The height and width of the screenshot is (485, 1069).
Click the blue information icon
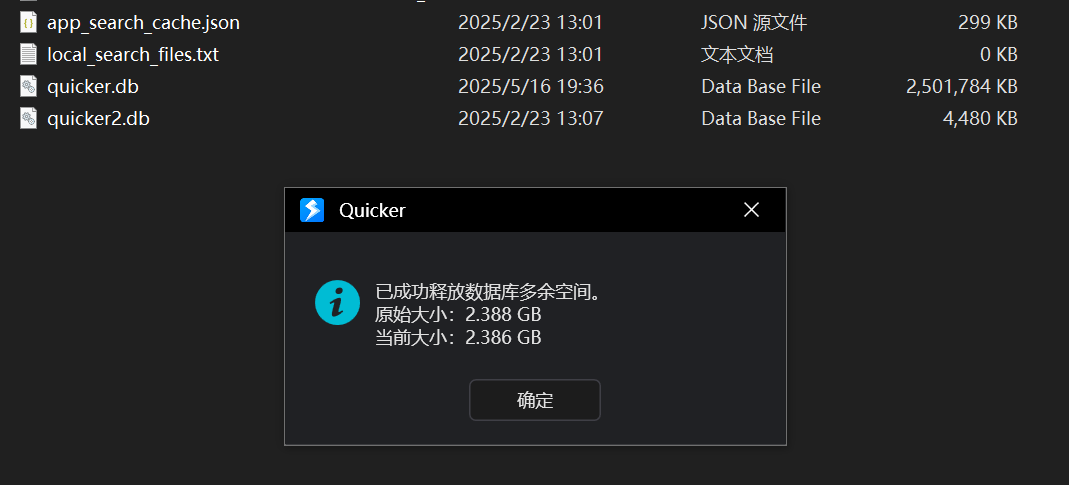(x=337, y=302)
